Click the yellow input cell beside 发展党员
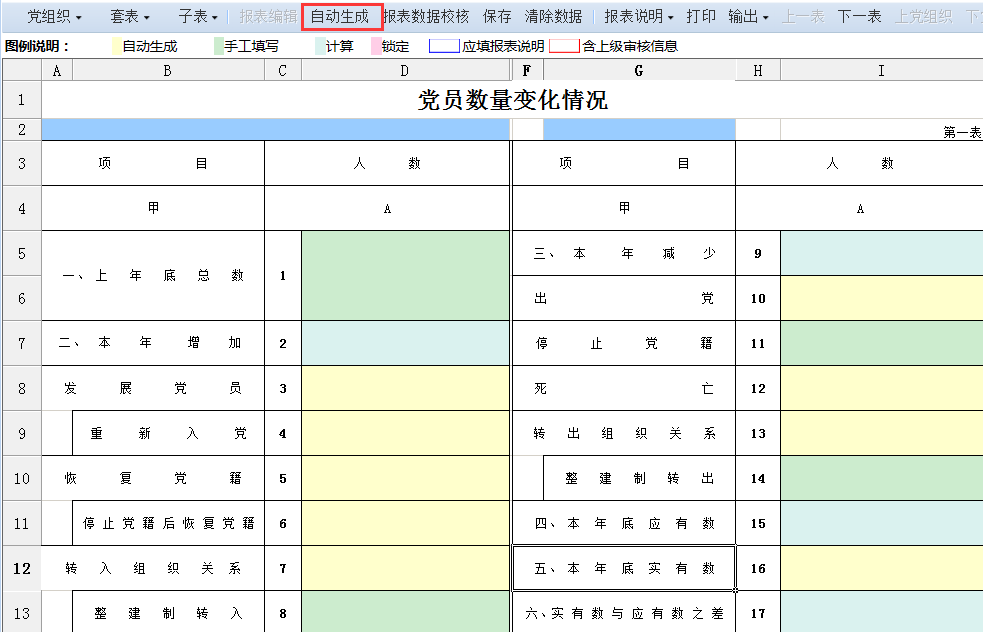The image size is (983, 632). coord(404,388)
